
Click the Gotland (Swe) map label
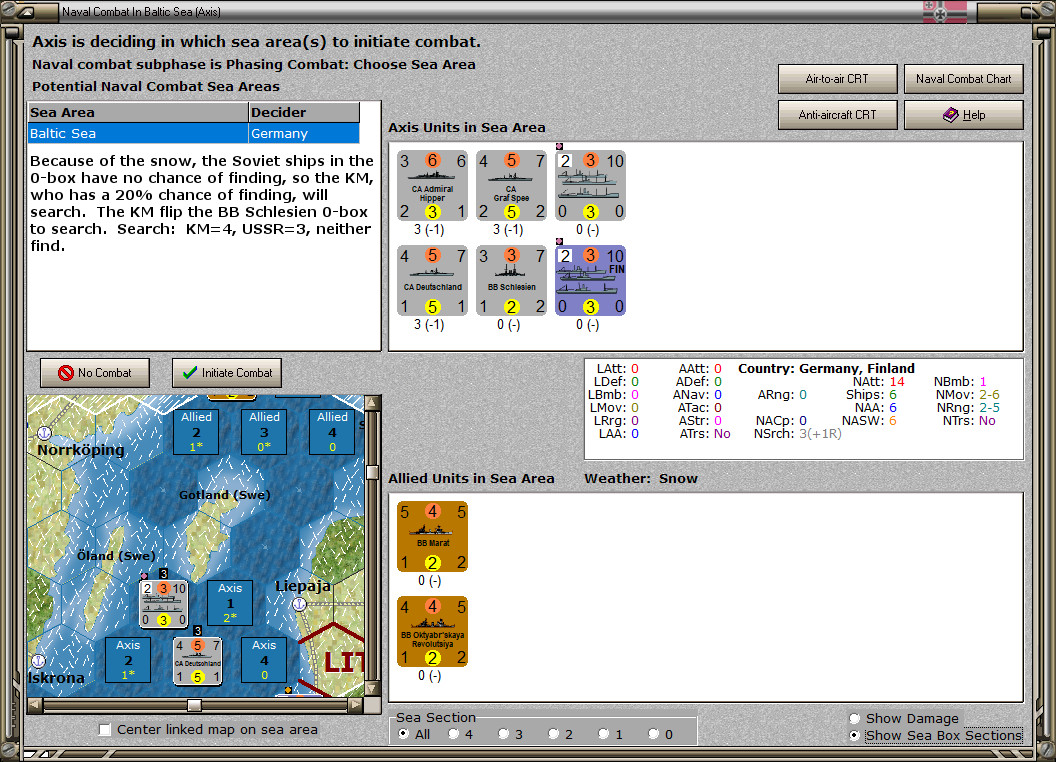[225, 495]
